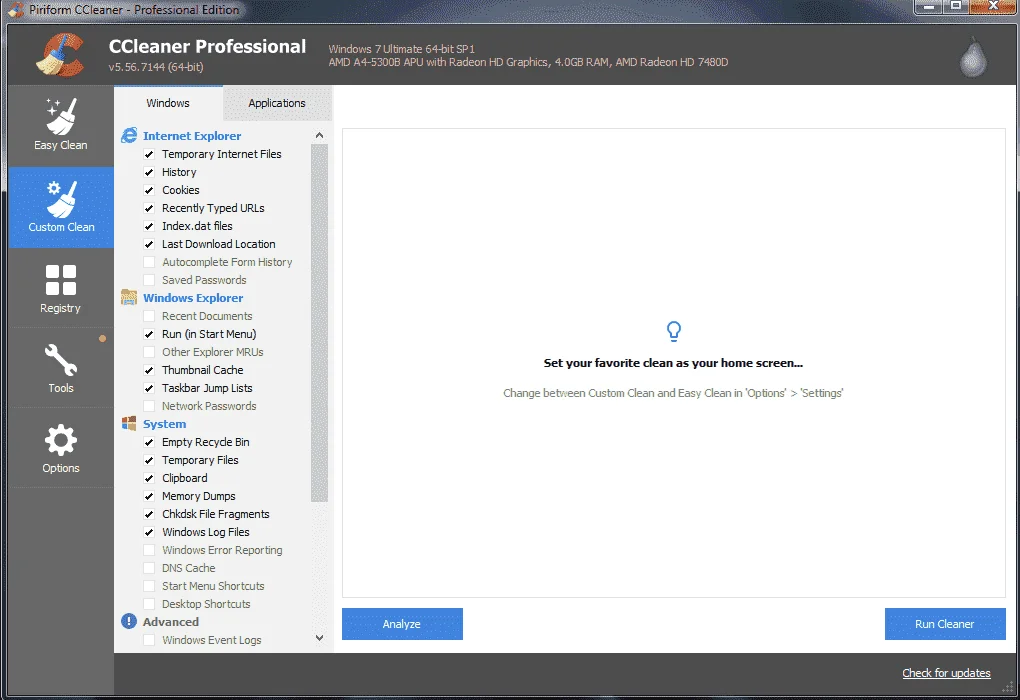Click the CCleaner logo in header
Viewport: 1020px width, 700px height.
pos(60,55)
